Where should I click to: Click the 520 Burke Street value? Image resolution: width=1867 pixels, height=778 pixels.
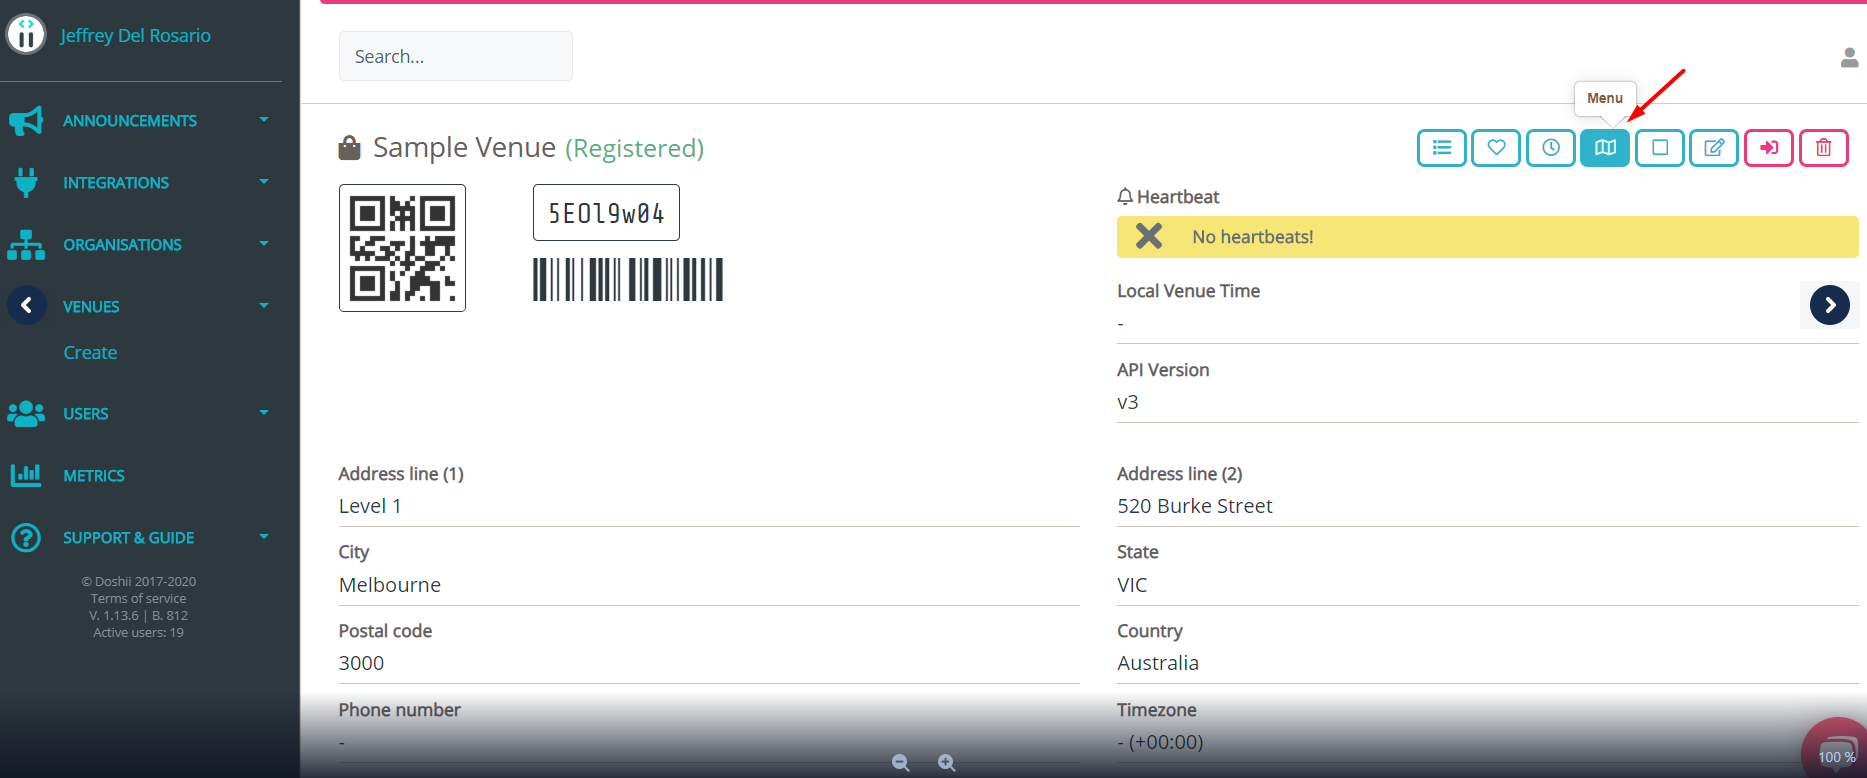[x=1195, y=506]
